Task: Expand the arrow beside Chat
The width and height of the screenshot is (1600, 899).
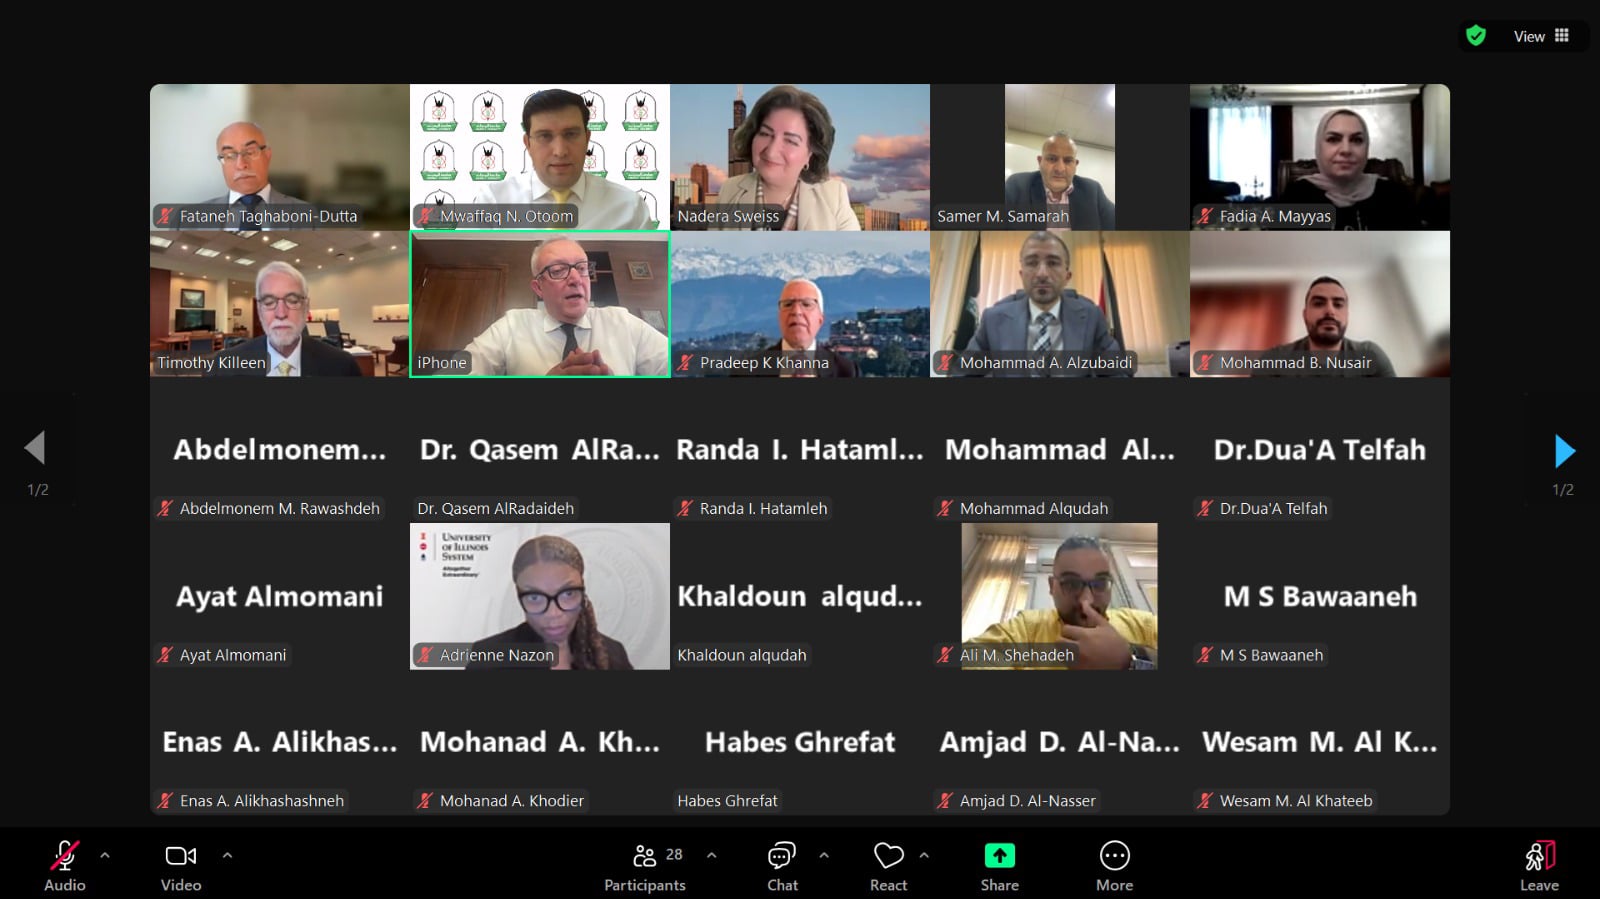Action: (824, 856)
